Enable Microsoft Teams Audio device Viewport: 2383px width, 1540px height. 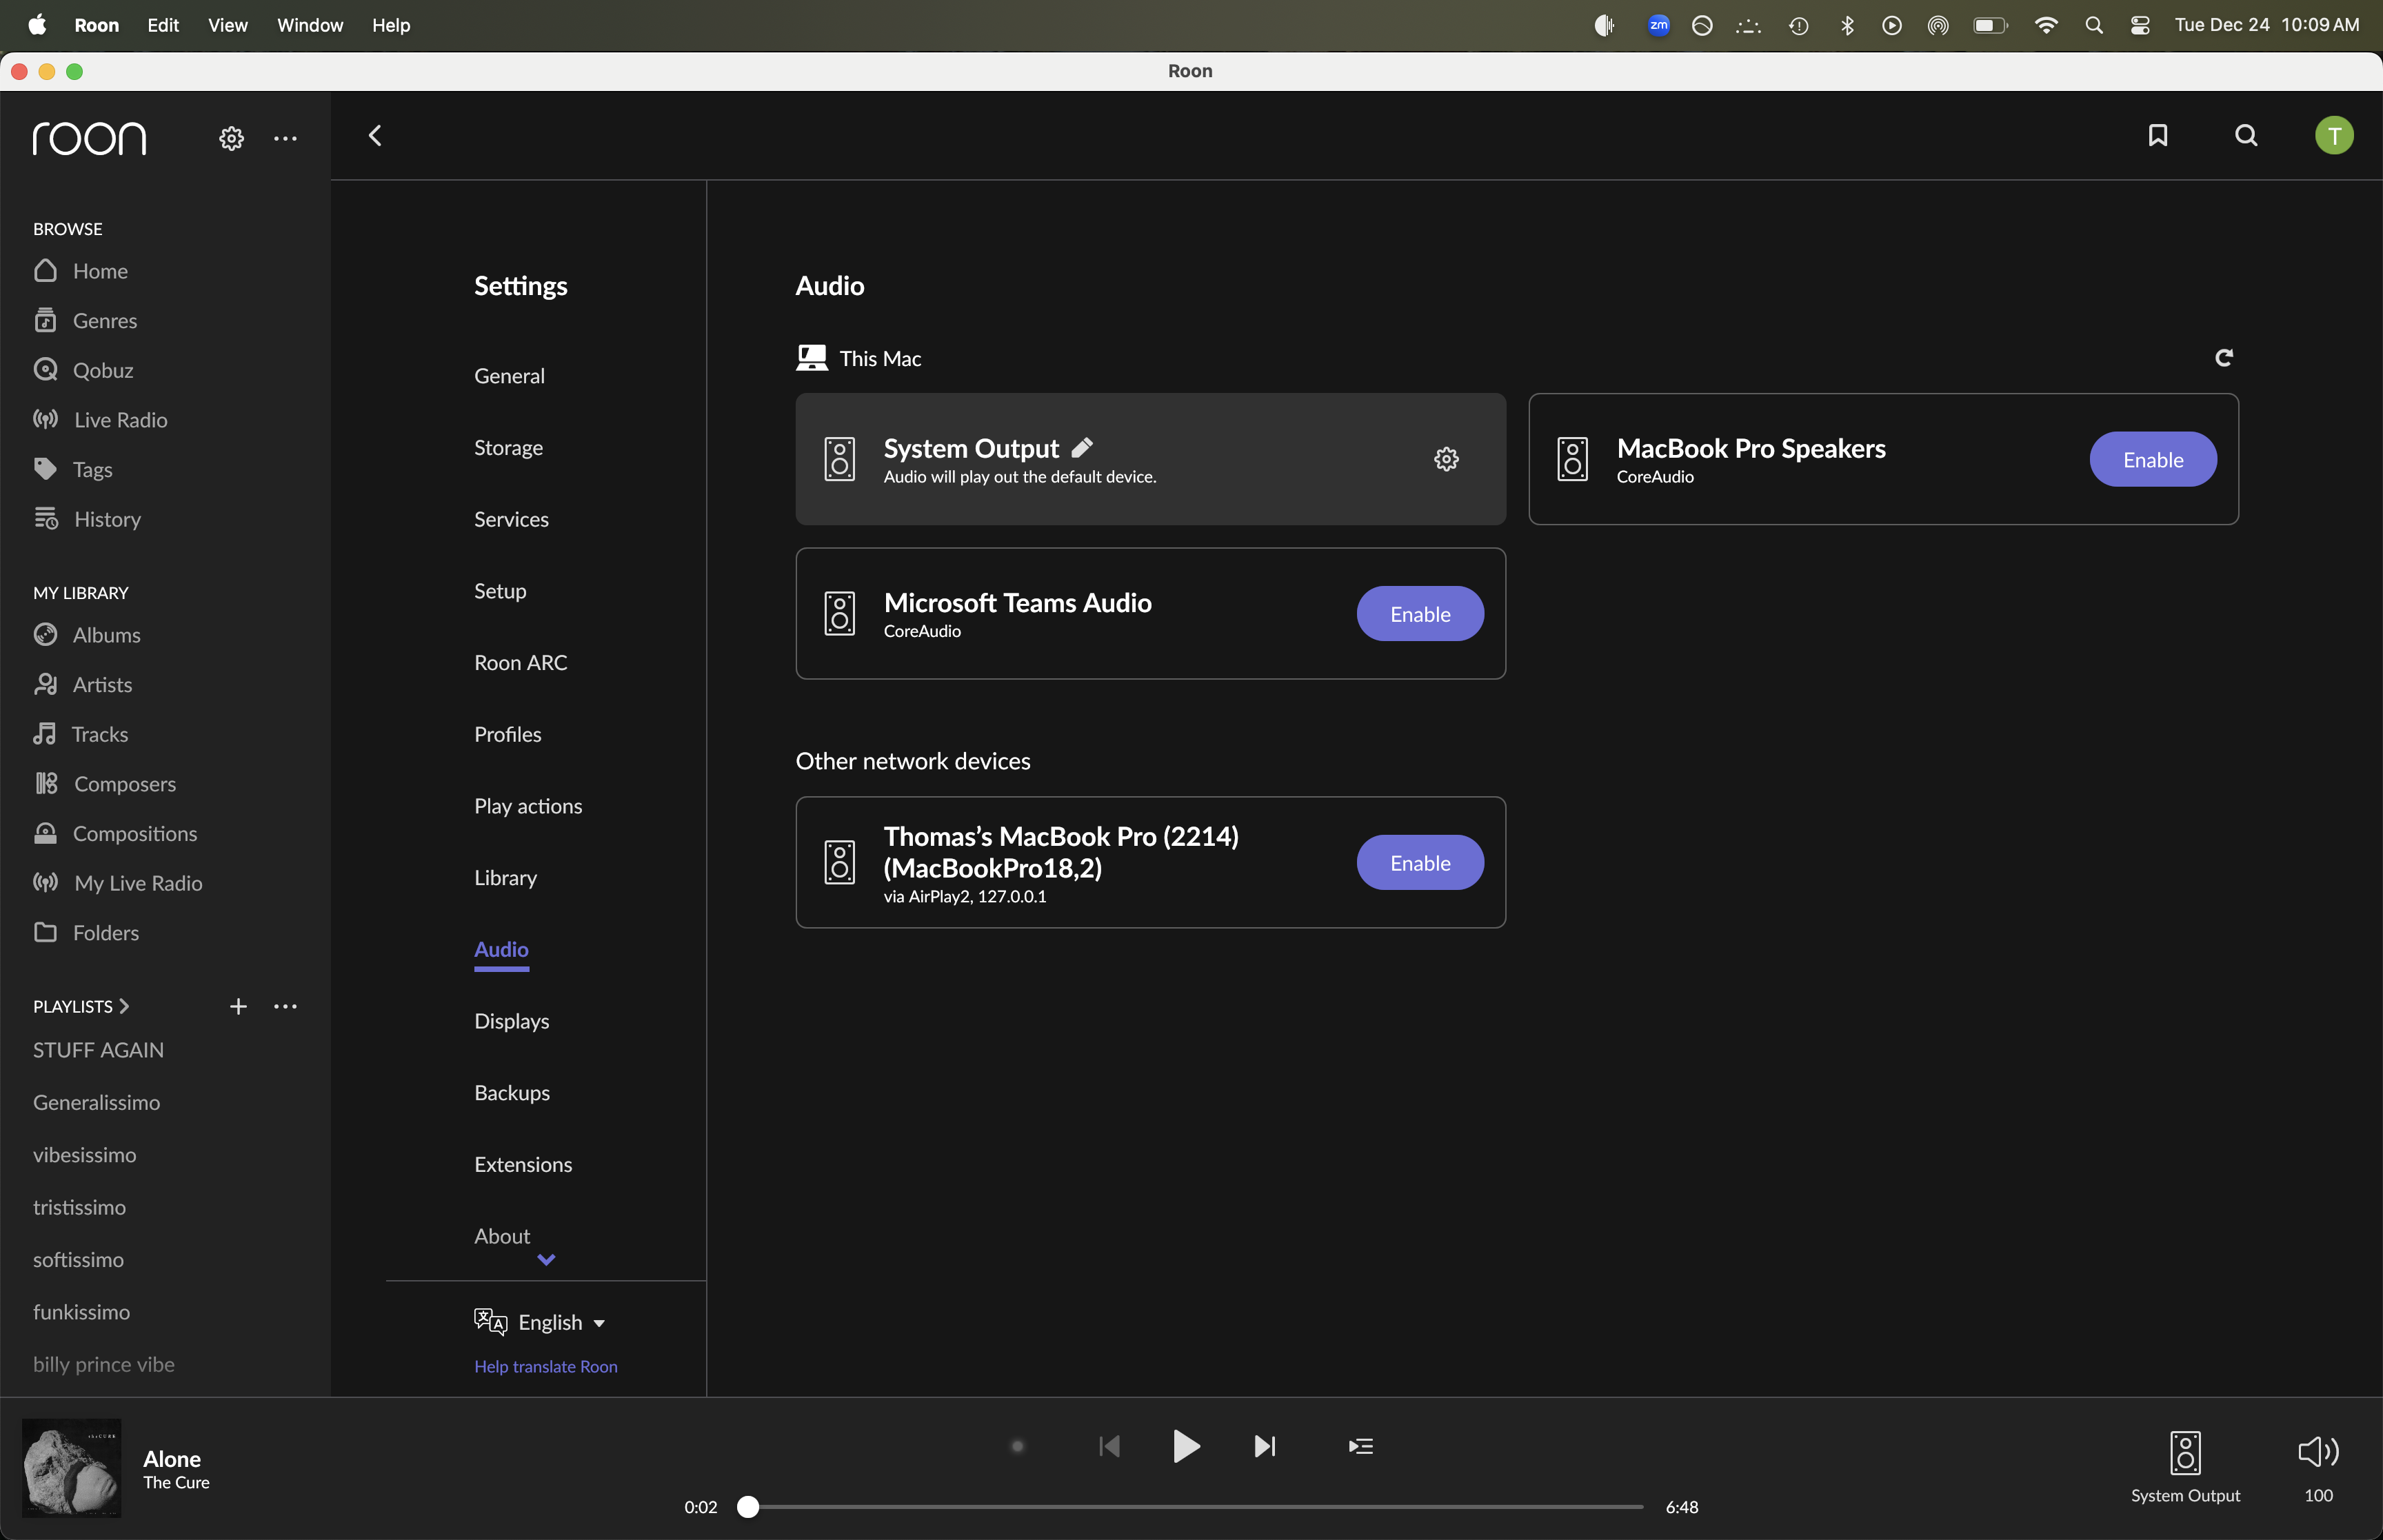coord(1420,614)
